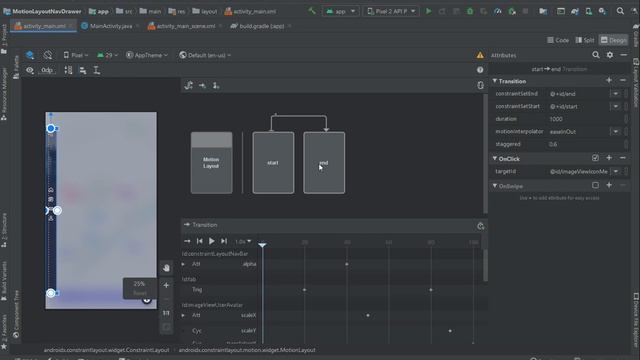Switch to Split view mode
Screen dimensions: 640x360
point(585,40)
